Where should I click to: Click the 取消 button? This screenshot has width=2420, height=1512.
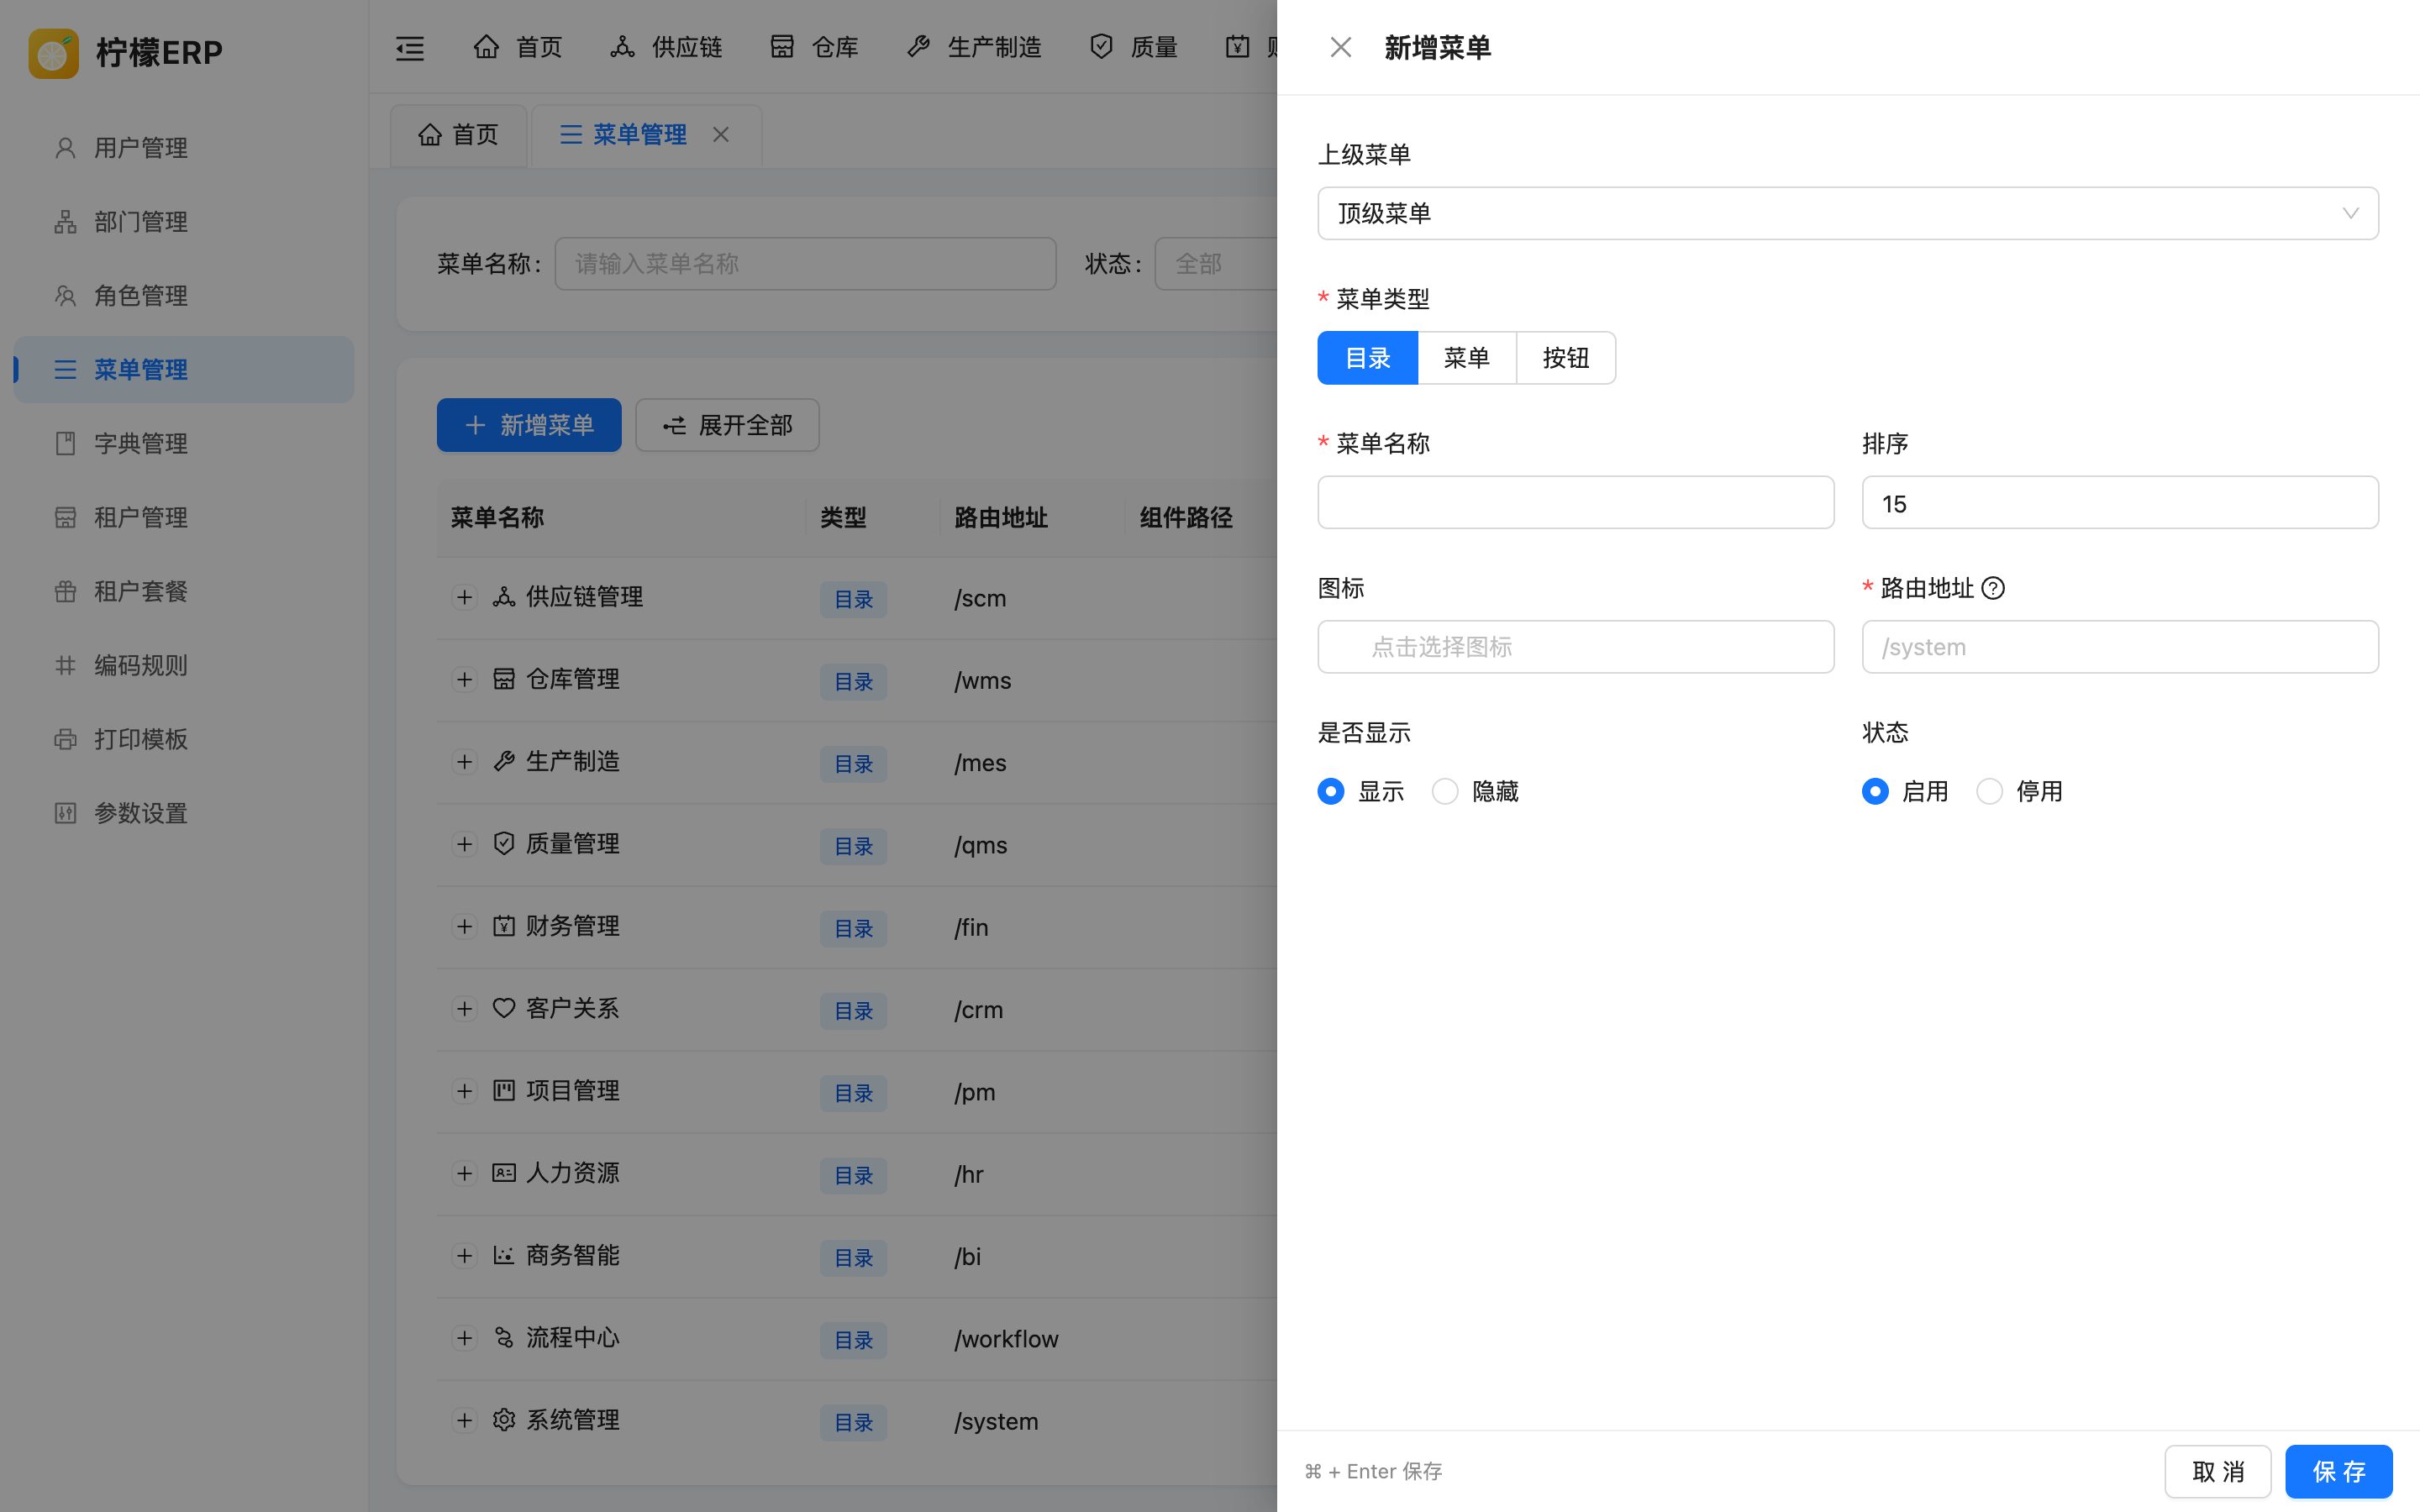tap(2218, 1471)
